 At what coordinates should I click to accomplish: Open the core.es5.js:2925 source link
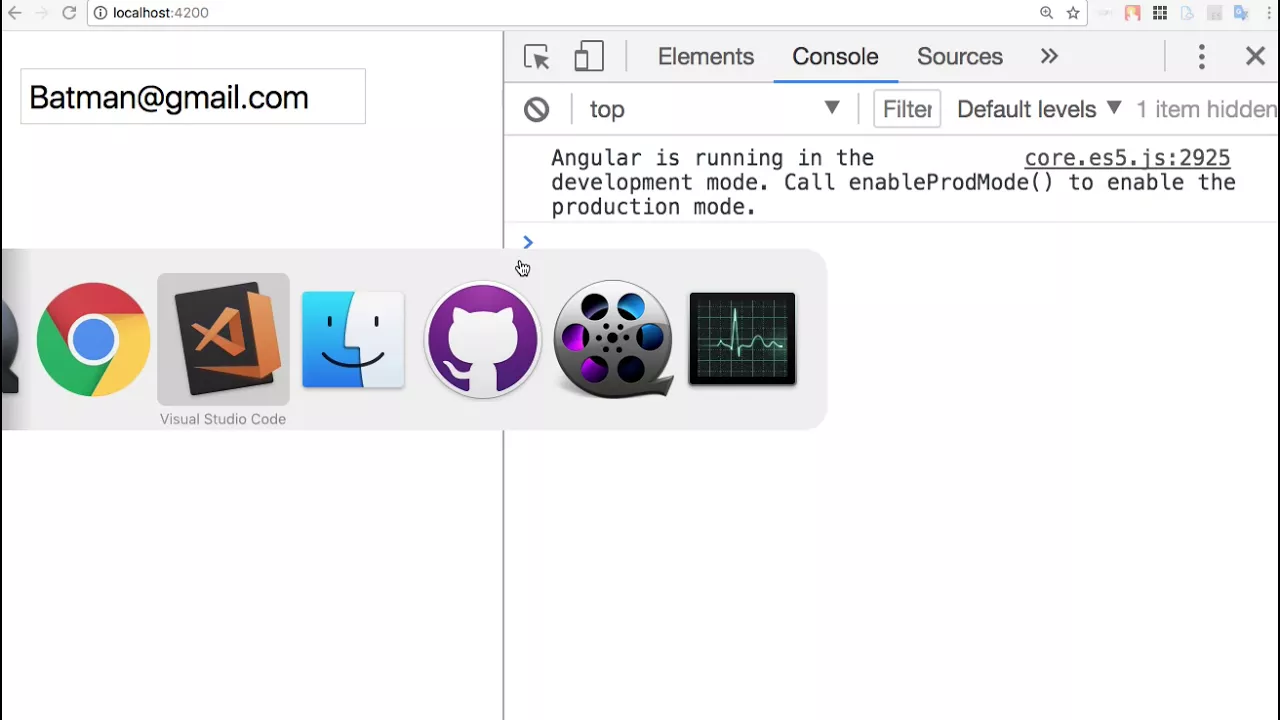[x=1127, y=158]
